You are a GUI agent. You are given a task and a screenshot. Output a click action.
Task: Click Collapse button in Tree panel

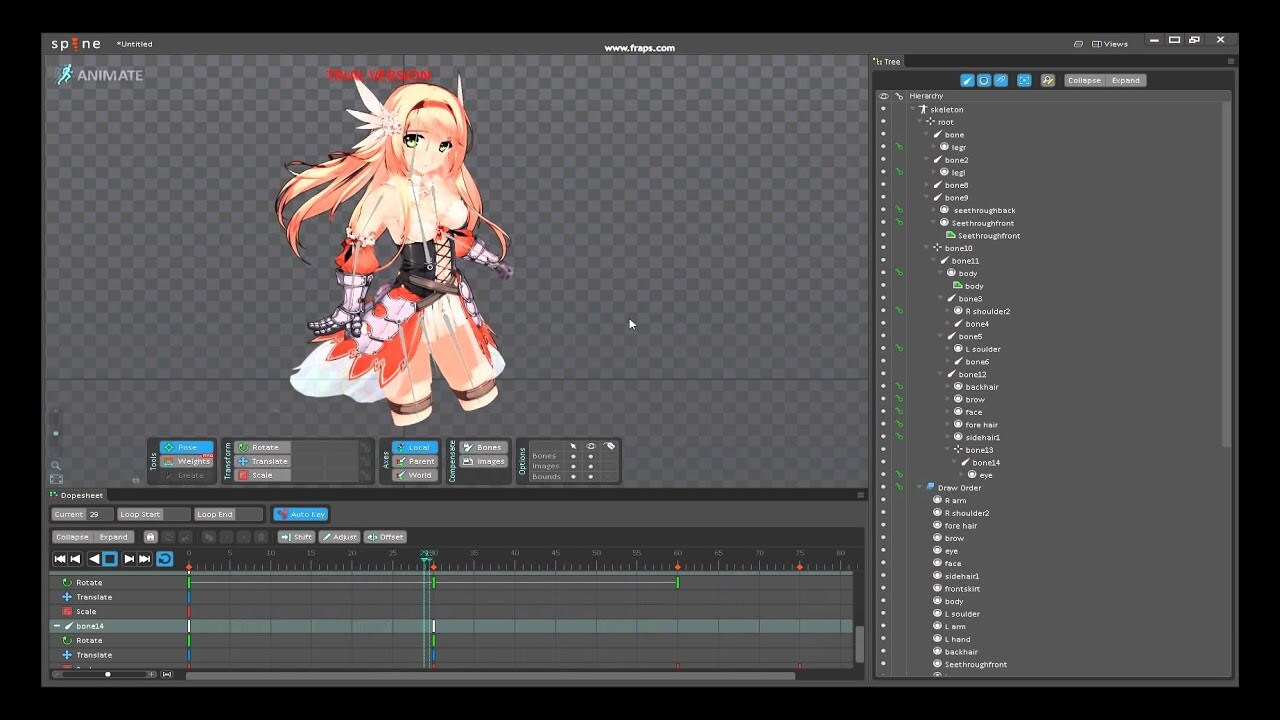1084,80
